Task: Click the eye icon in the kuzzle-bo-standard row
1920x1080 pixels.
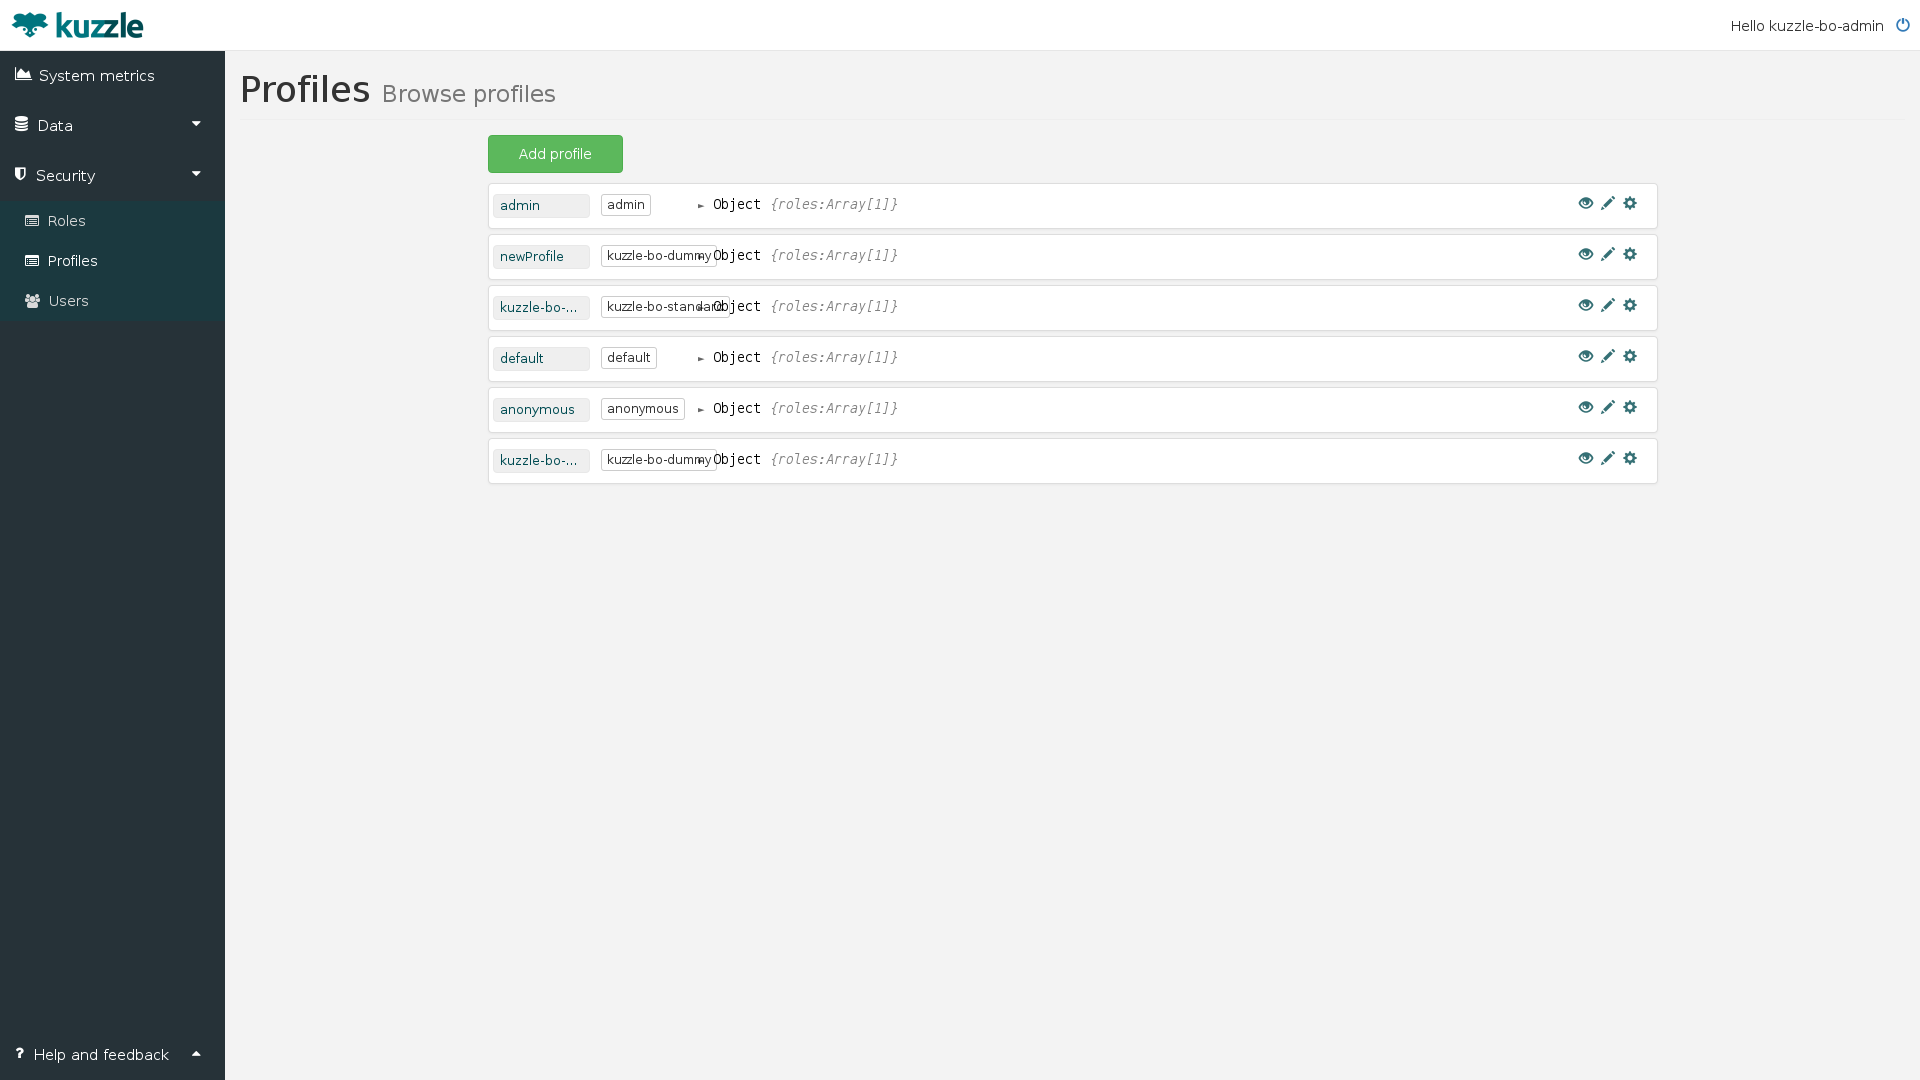Action: click(1586, 305)
